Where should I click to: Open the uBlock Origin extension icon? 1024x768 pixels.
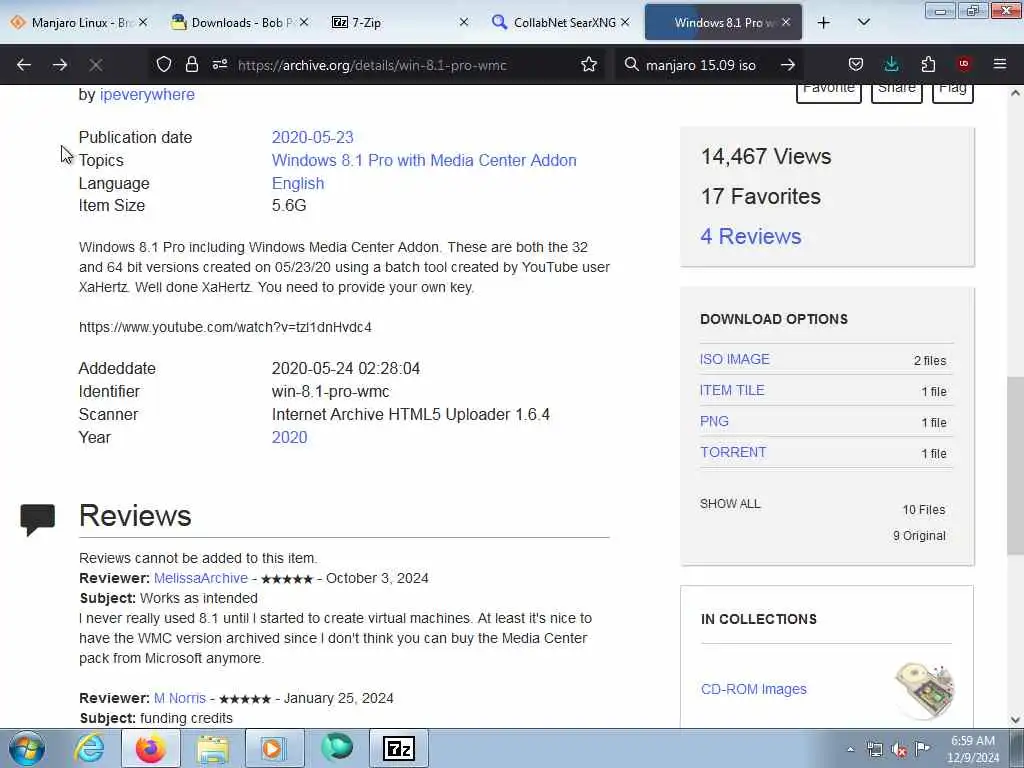(963, 64)
